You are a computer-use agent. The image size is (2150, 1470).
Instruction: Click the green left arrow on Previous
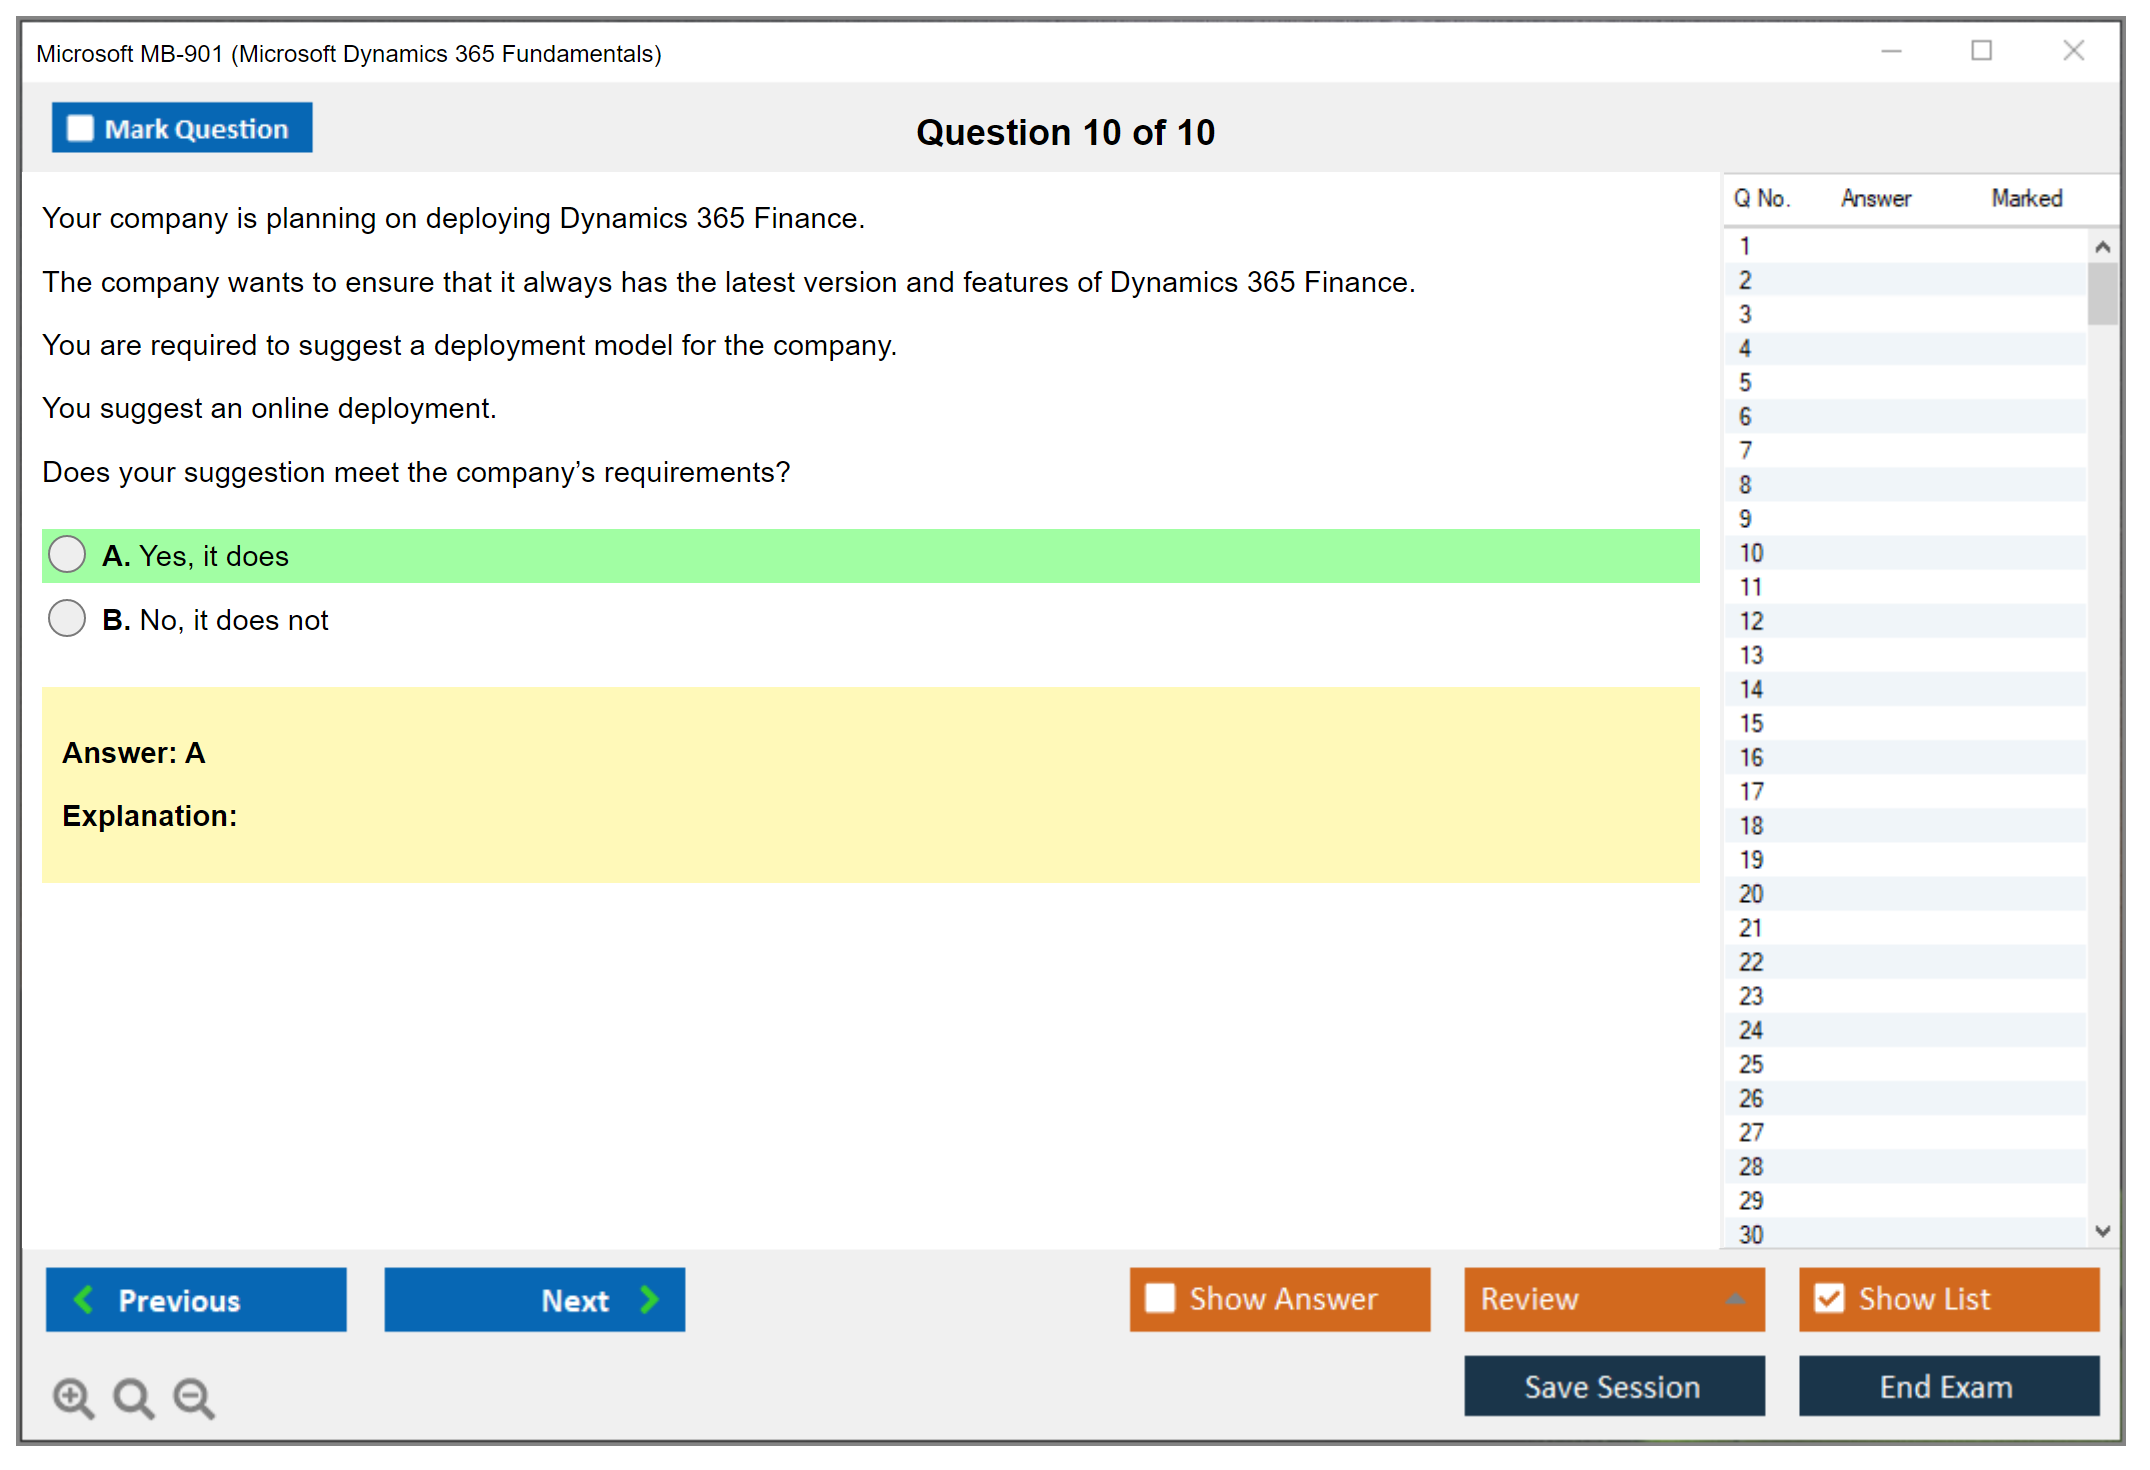click(x=84, y=1299)
